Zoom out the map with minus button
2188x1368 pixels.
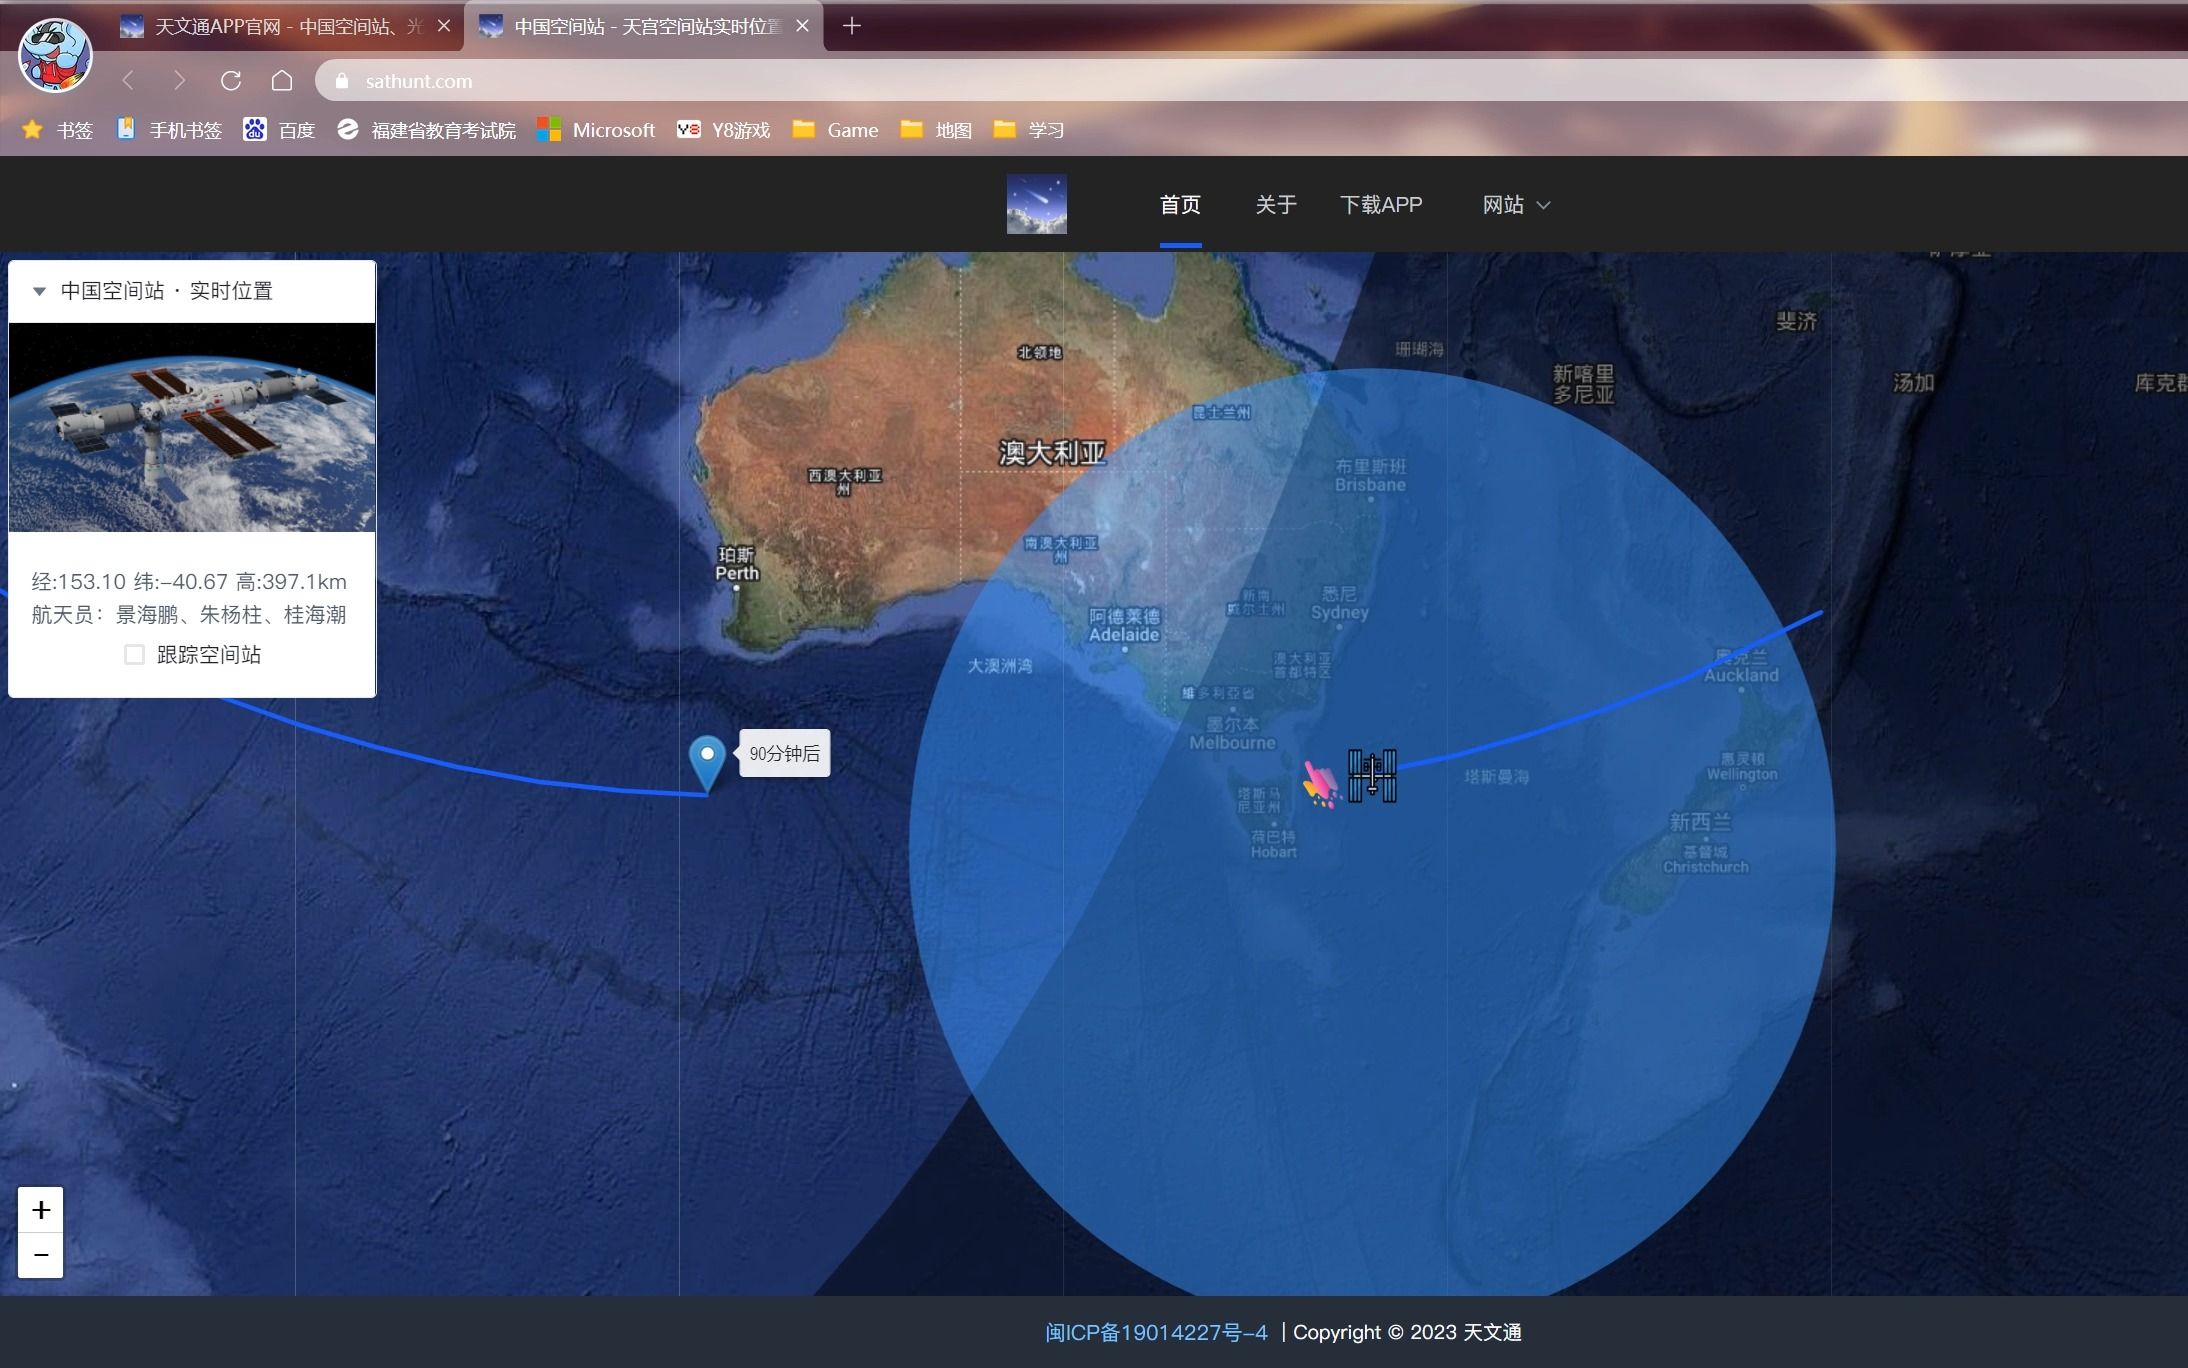tap(41, 1255)
